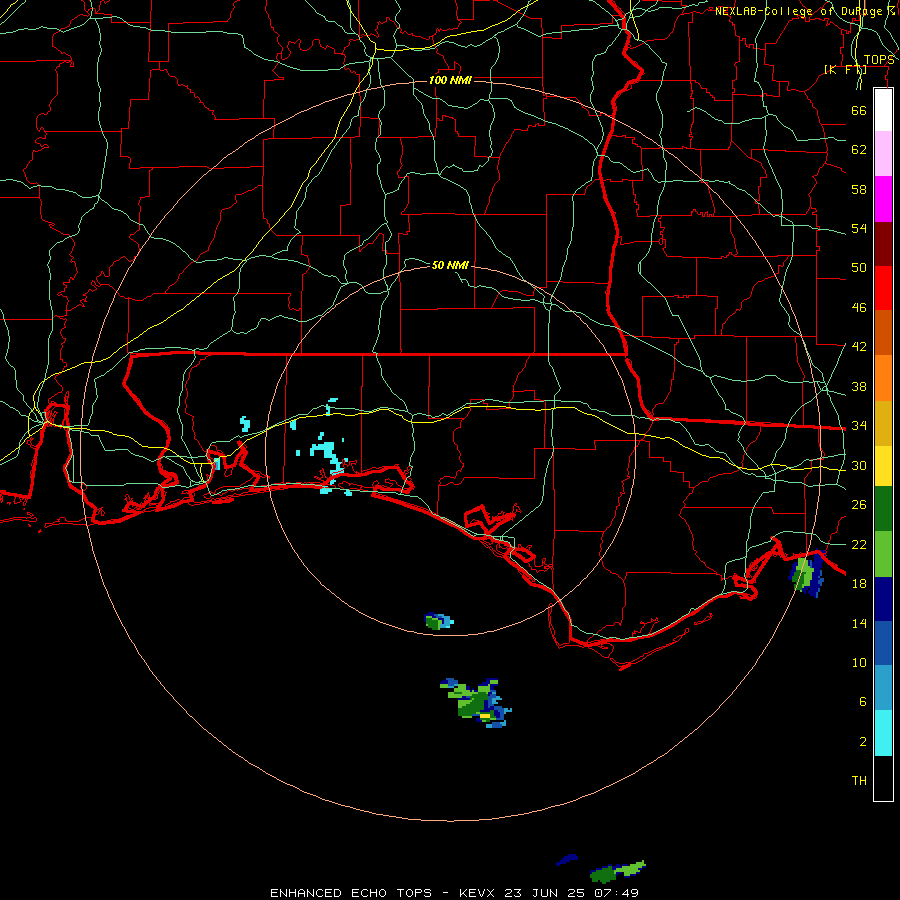Click the legend value "50"
900x900 pixels.
(859, 267)
